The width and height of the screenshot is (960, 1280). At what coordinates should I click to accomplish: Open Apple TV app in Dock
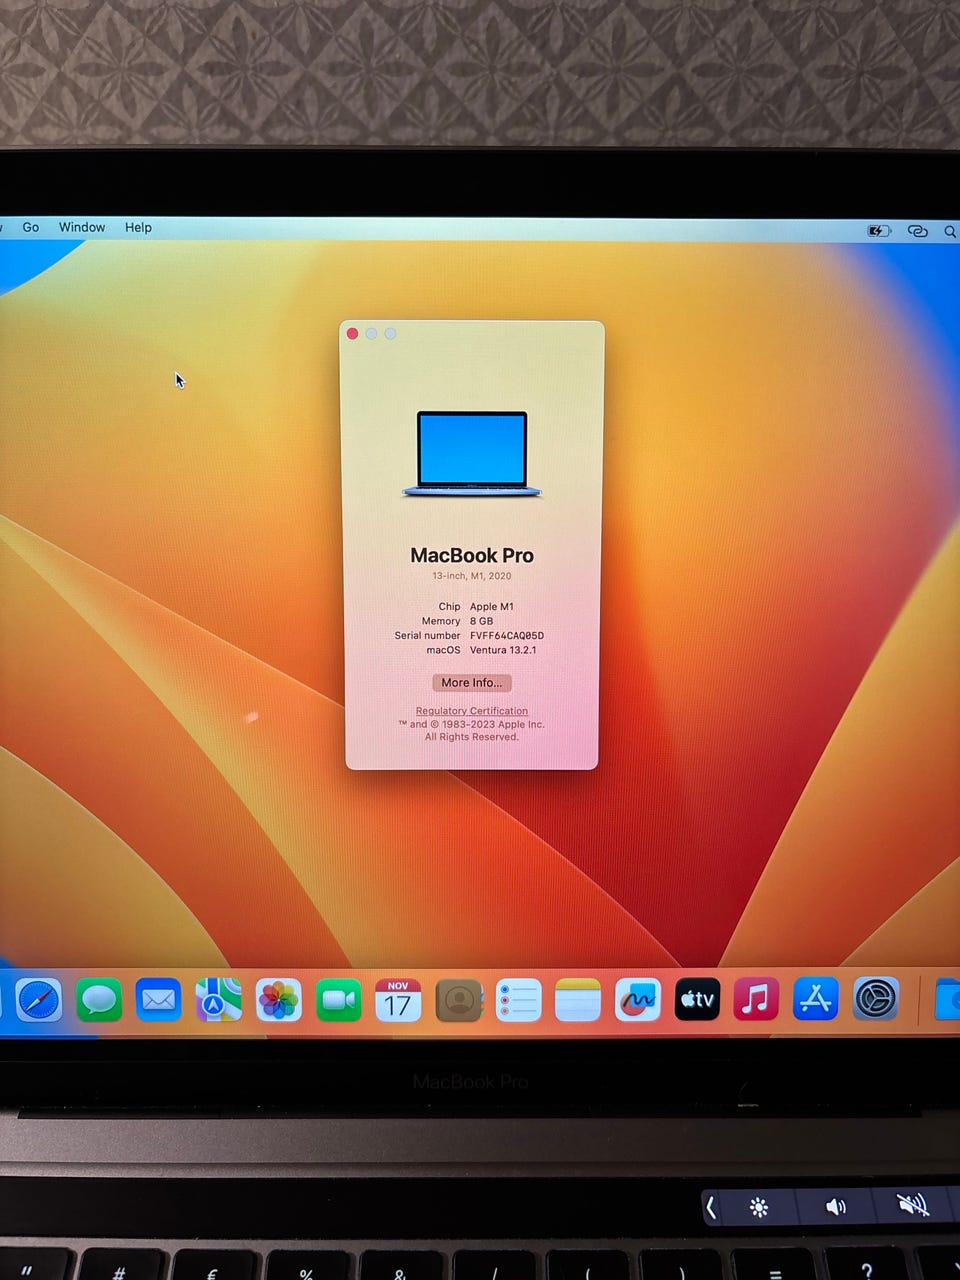click(x=697, y=999)
